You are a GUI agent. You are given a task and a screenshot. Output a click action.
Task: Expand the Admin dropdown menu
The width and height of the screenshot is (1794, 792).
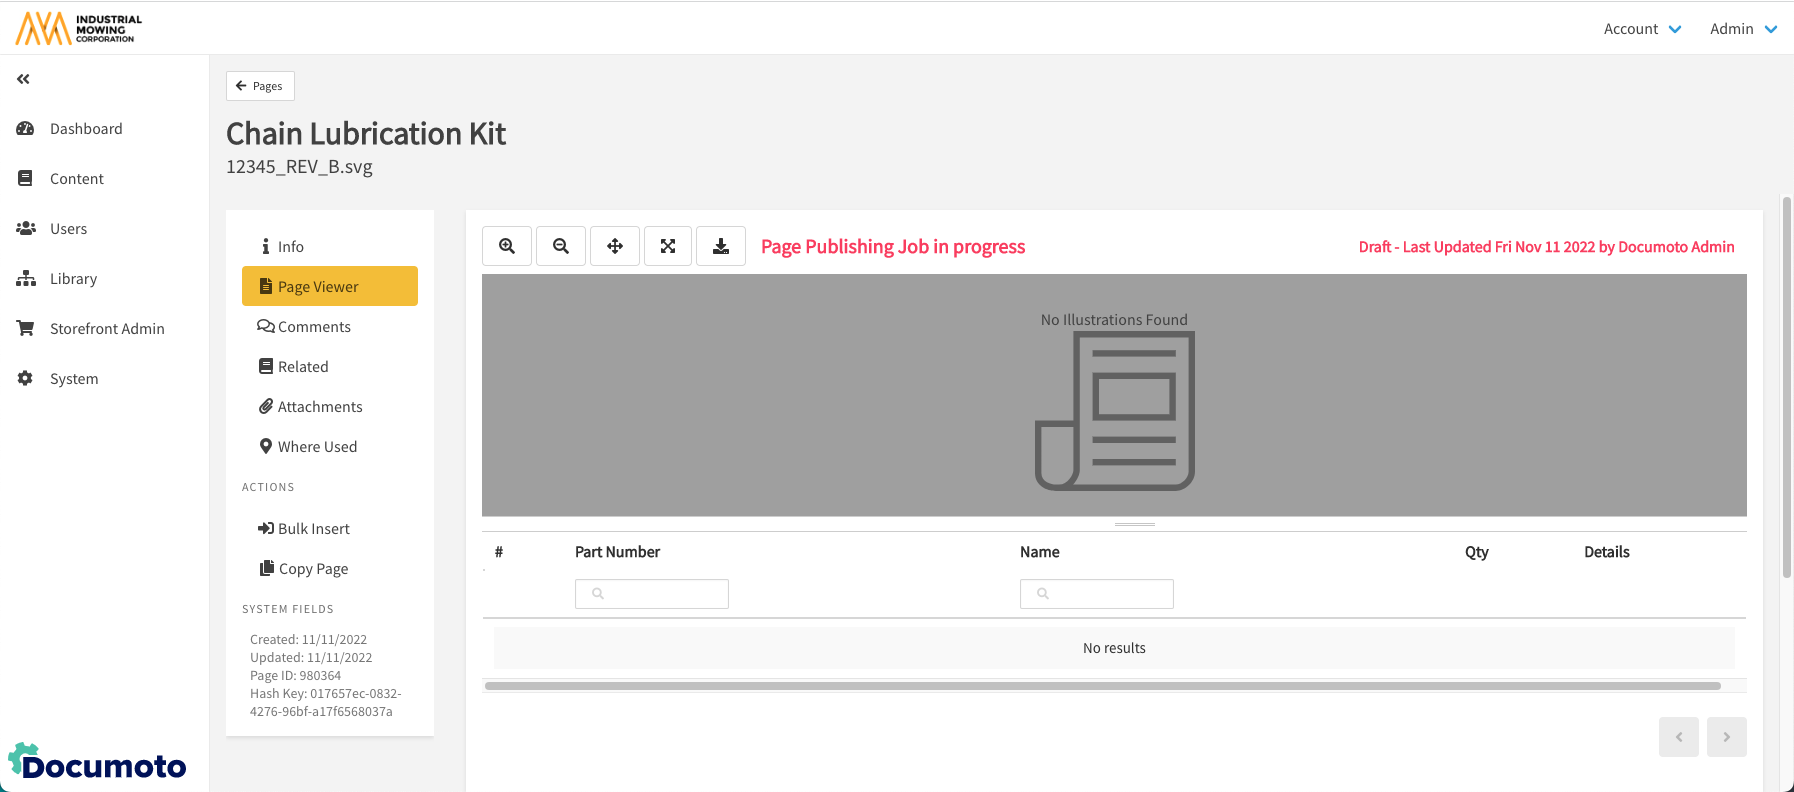coord(1743,29)
